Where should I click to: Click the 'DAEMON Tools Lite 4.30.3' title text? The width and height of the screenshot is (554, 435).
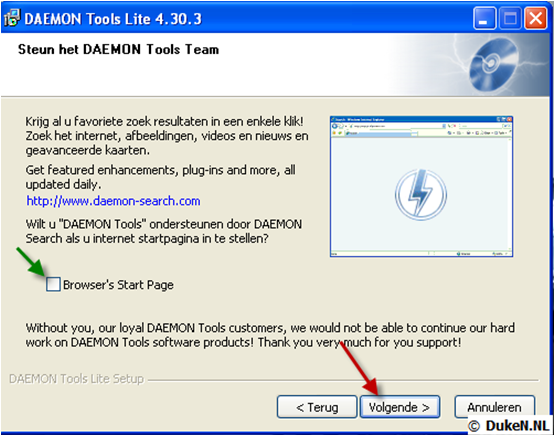113,19
